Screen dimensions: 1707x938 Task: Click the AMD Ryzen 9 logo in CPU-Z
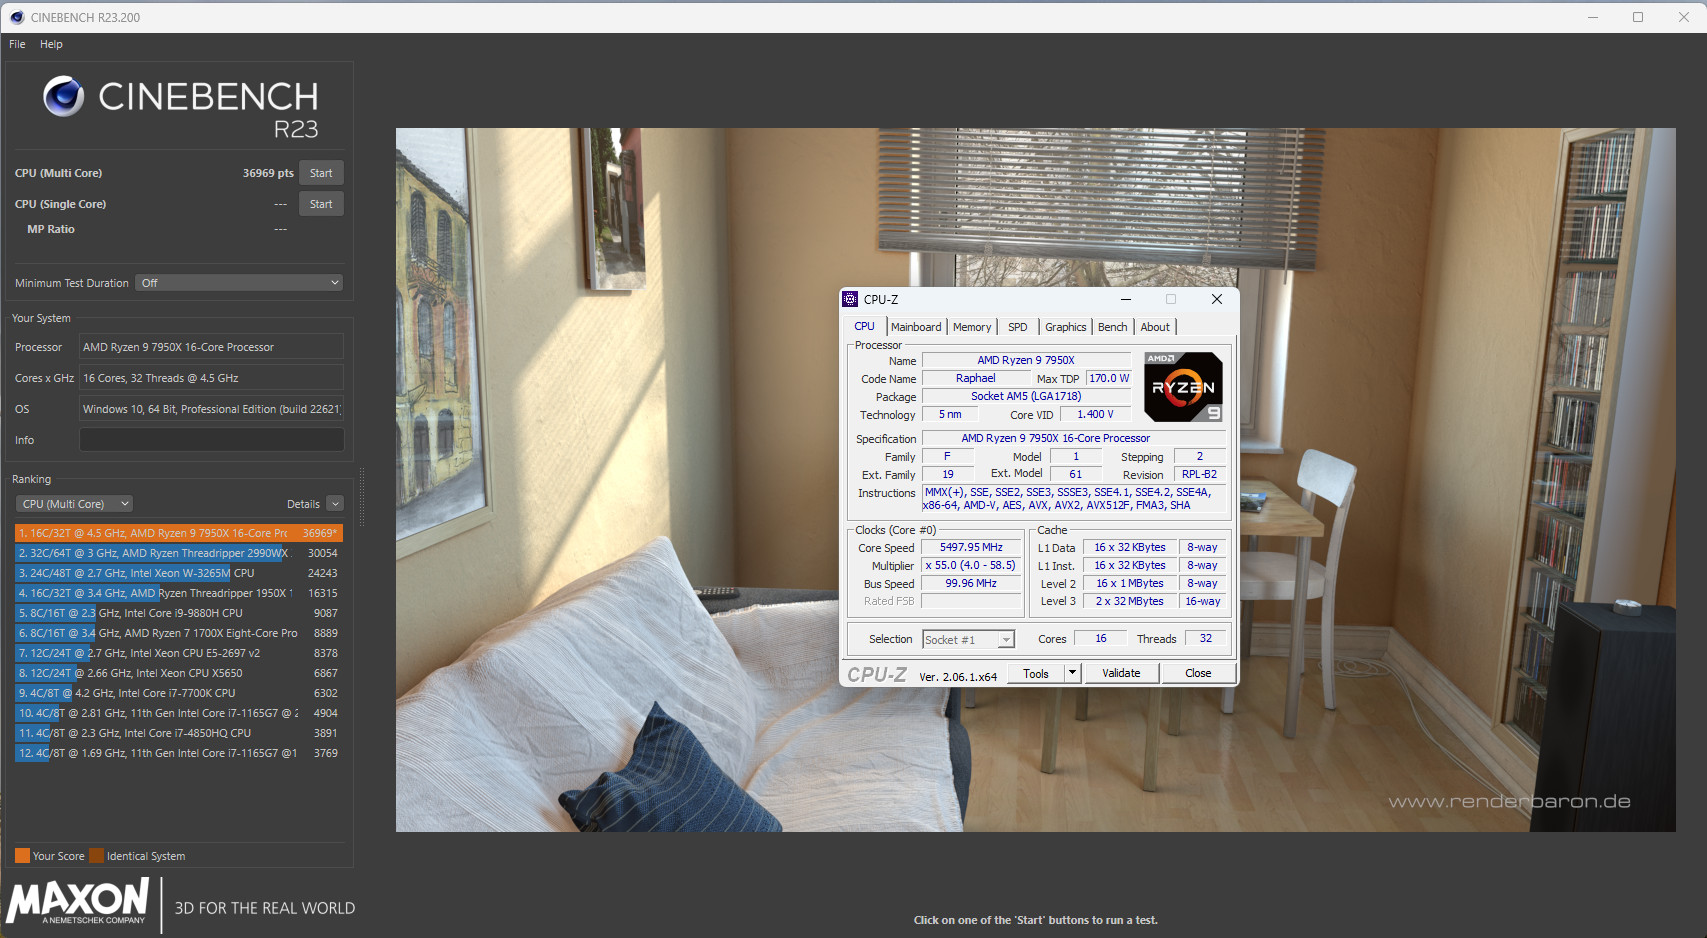pyautogui.click(x=1183, y=387)
